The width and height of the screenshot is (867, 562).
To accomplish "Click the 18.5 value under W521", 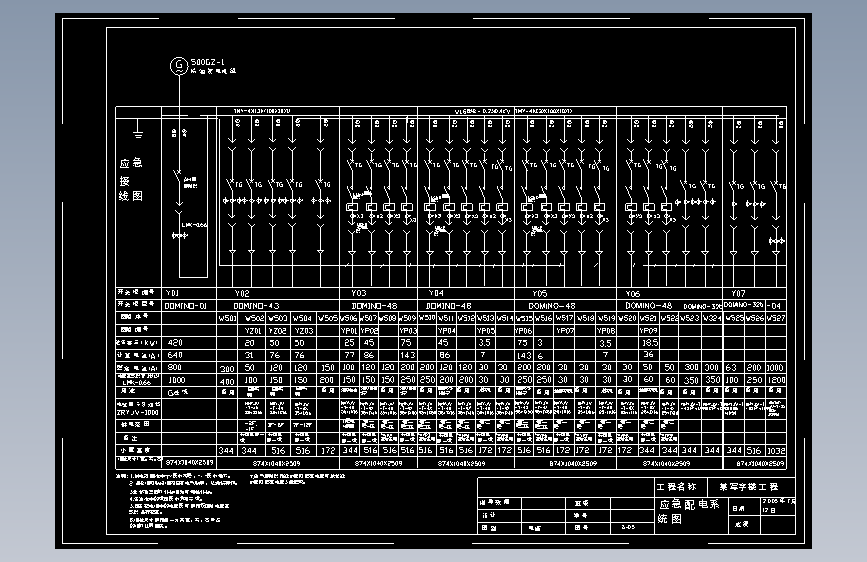I will [650, 343].
